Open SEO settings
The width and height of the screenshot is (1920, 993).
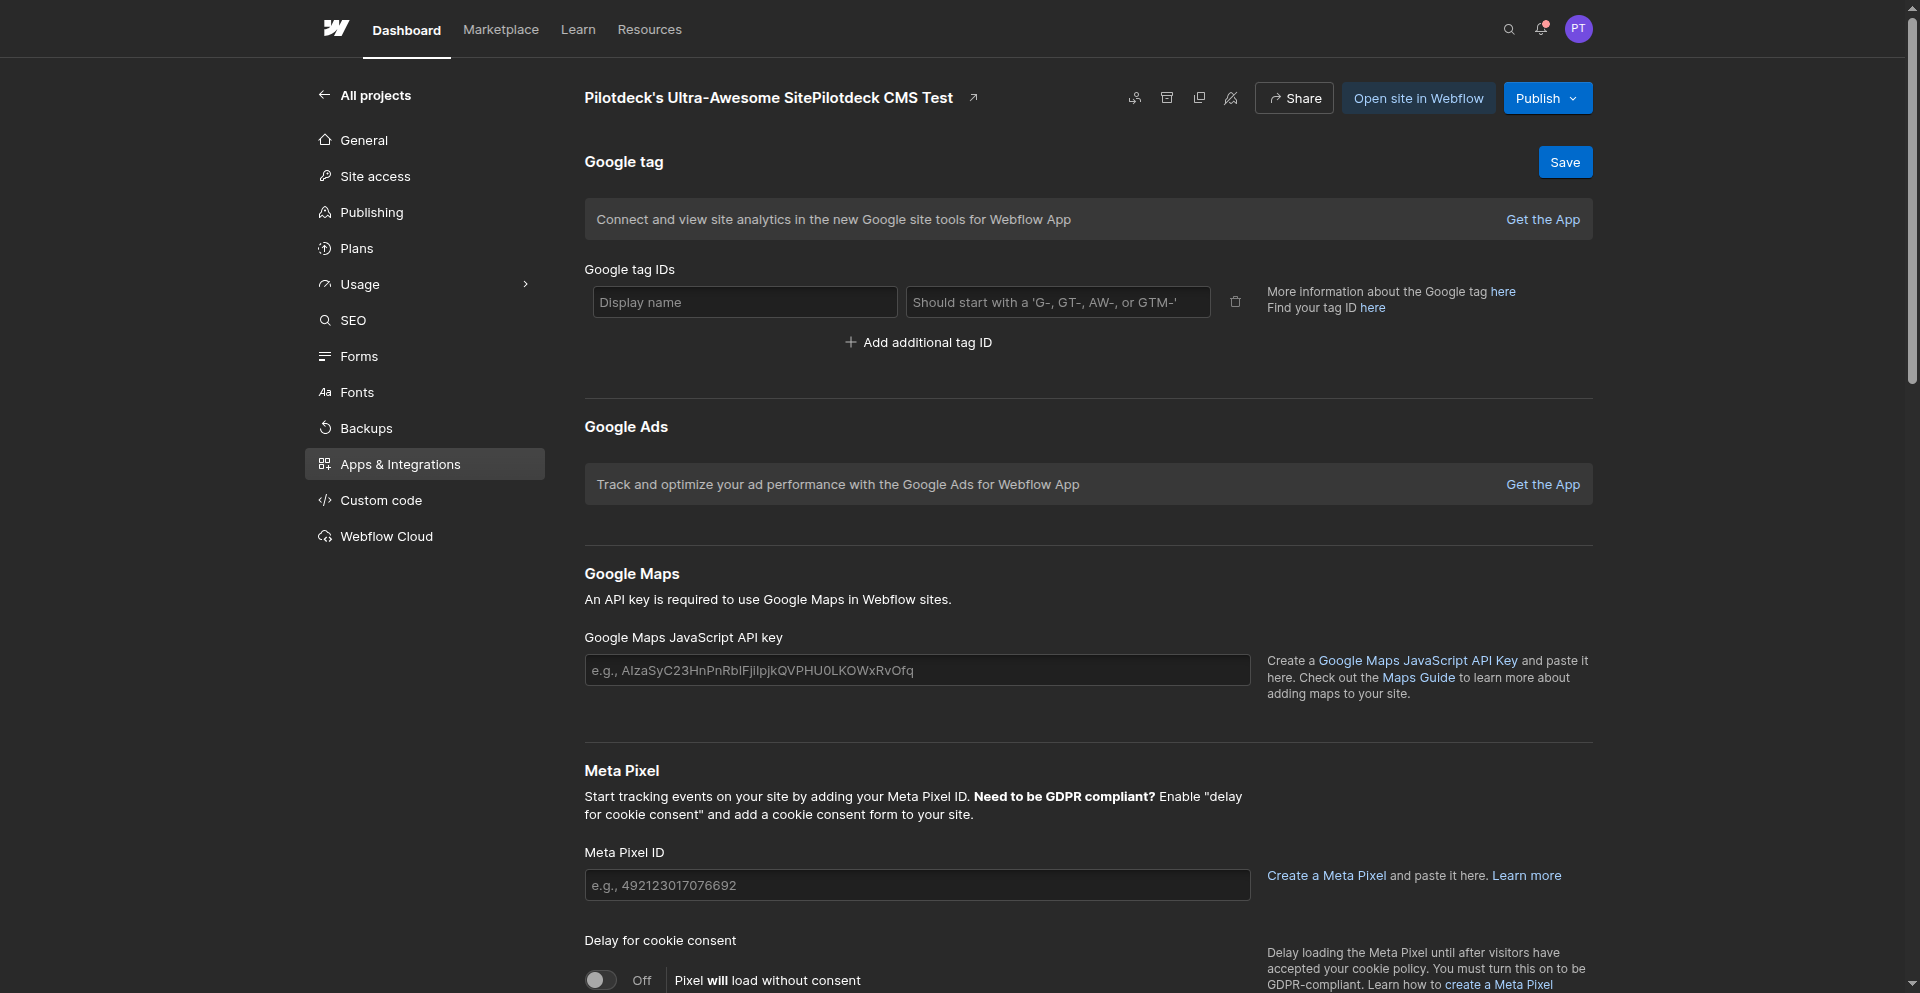[425, 320]
